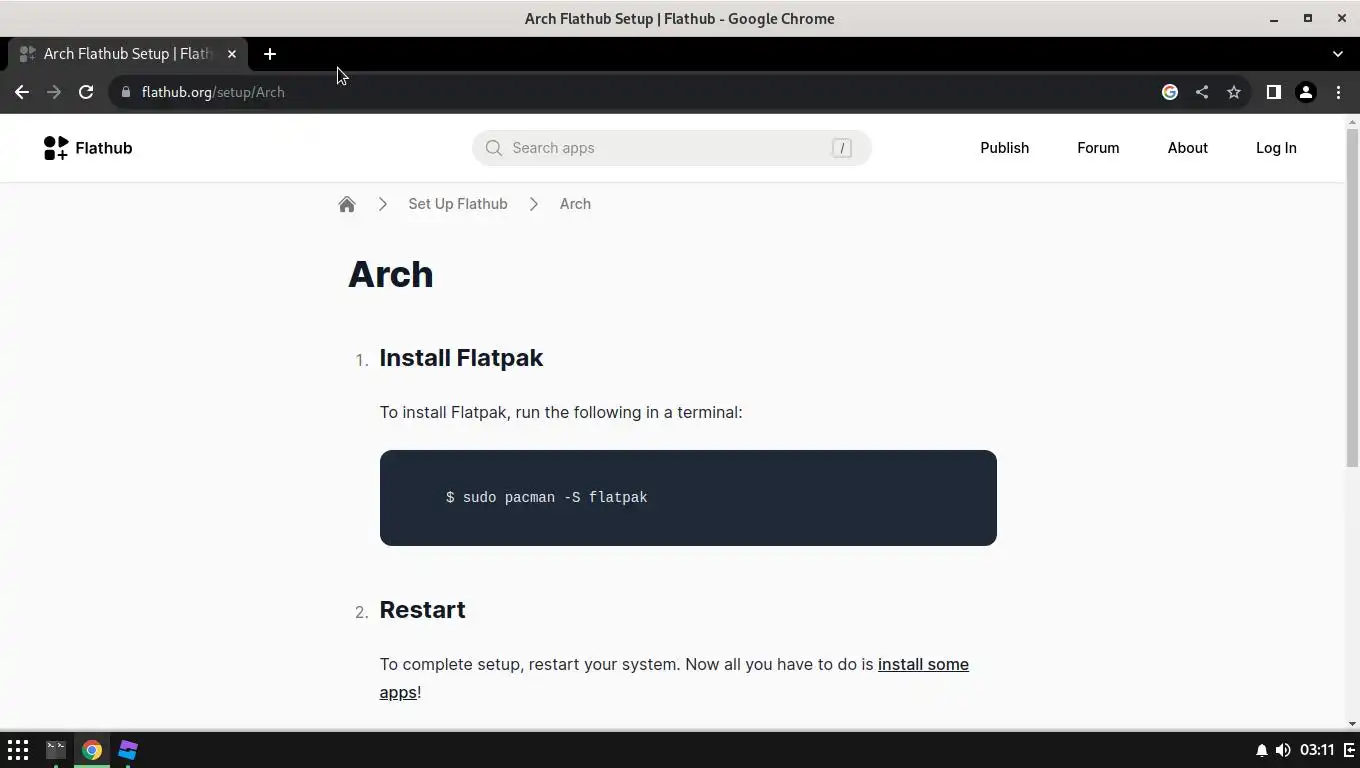Image resolution: width=1360 pixels, height=768 pixels.
Task: Click the Restart heading
Action: (x=422, y=610)
